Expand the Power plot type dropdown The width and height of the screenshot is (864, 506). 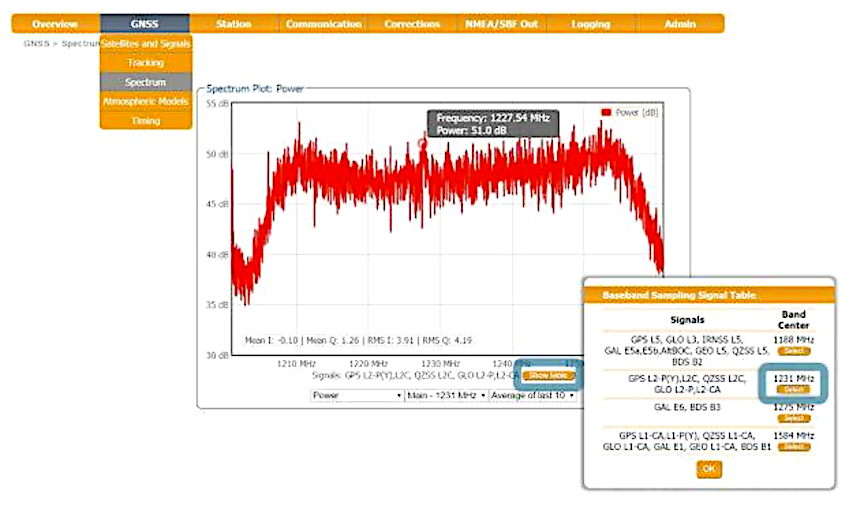355,395
